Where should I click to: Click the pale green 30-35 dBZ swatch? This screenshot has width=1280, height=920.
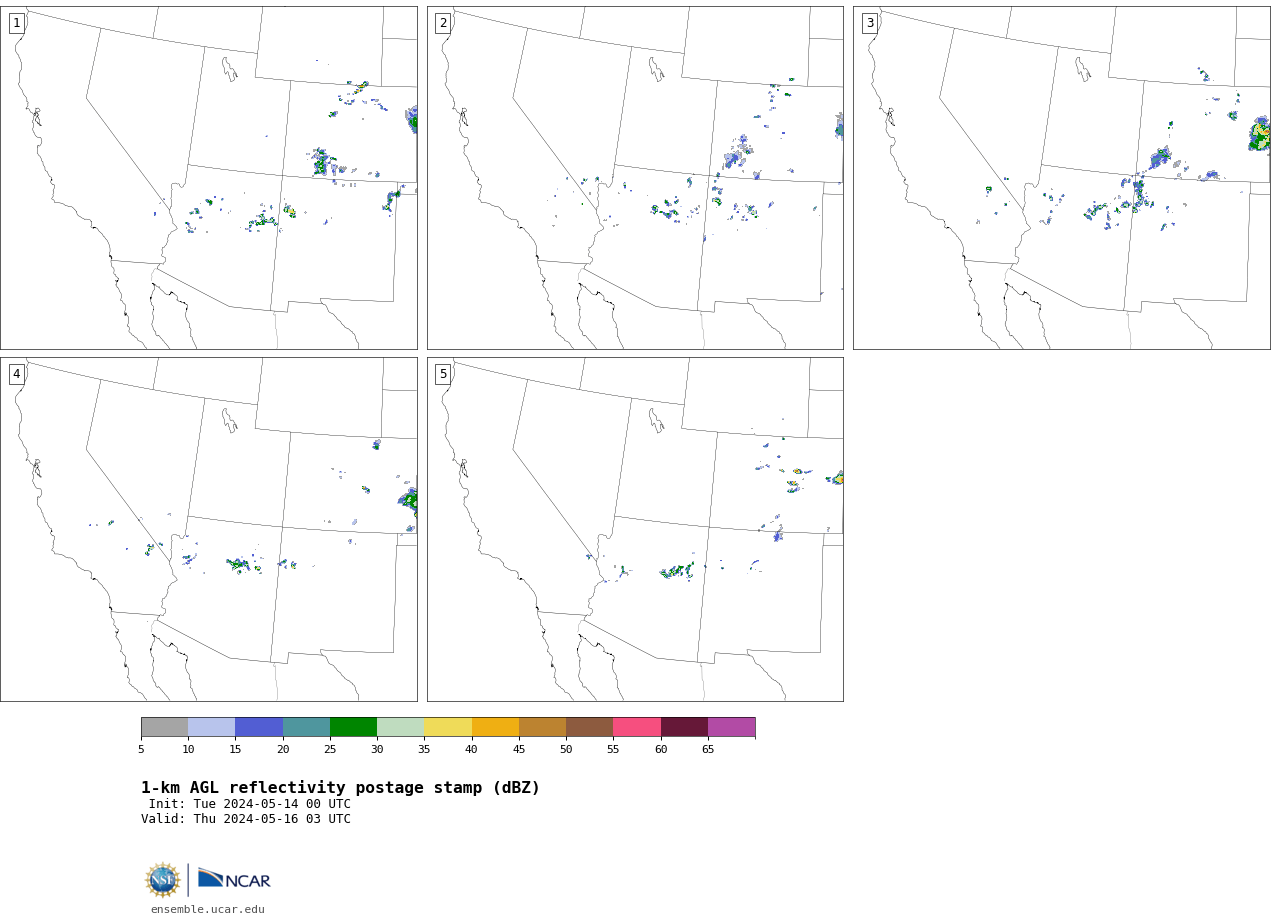click(x=401, y=727)
